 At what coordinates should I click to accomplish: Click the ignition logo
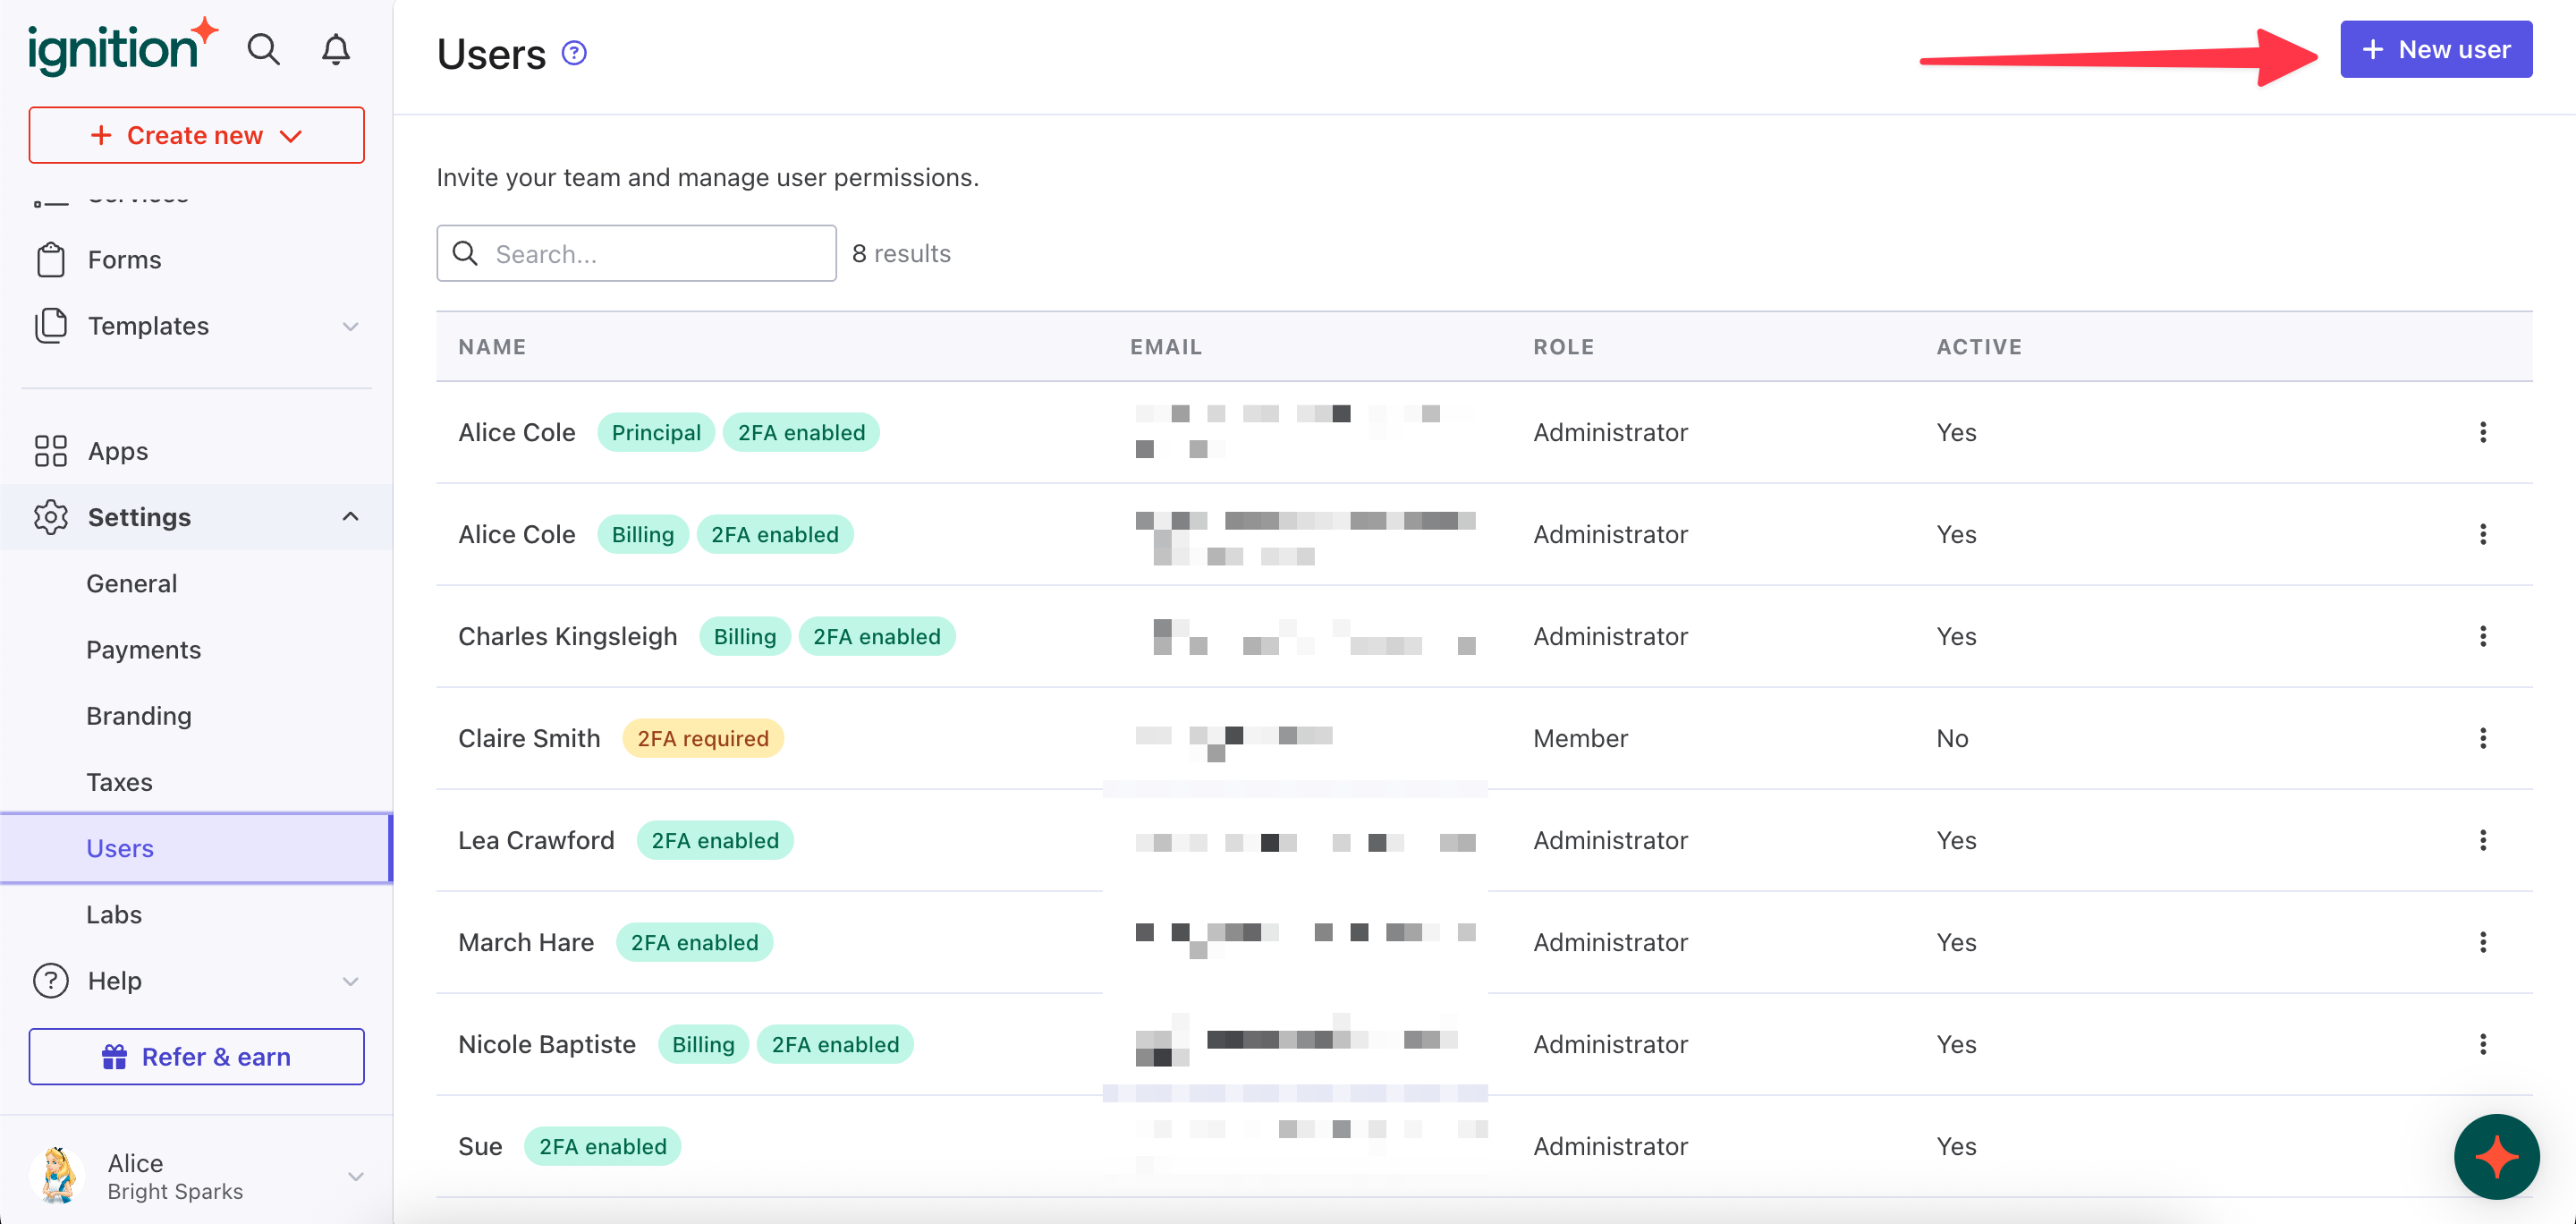(x=122, y=46)
